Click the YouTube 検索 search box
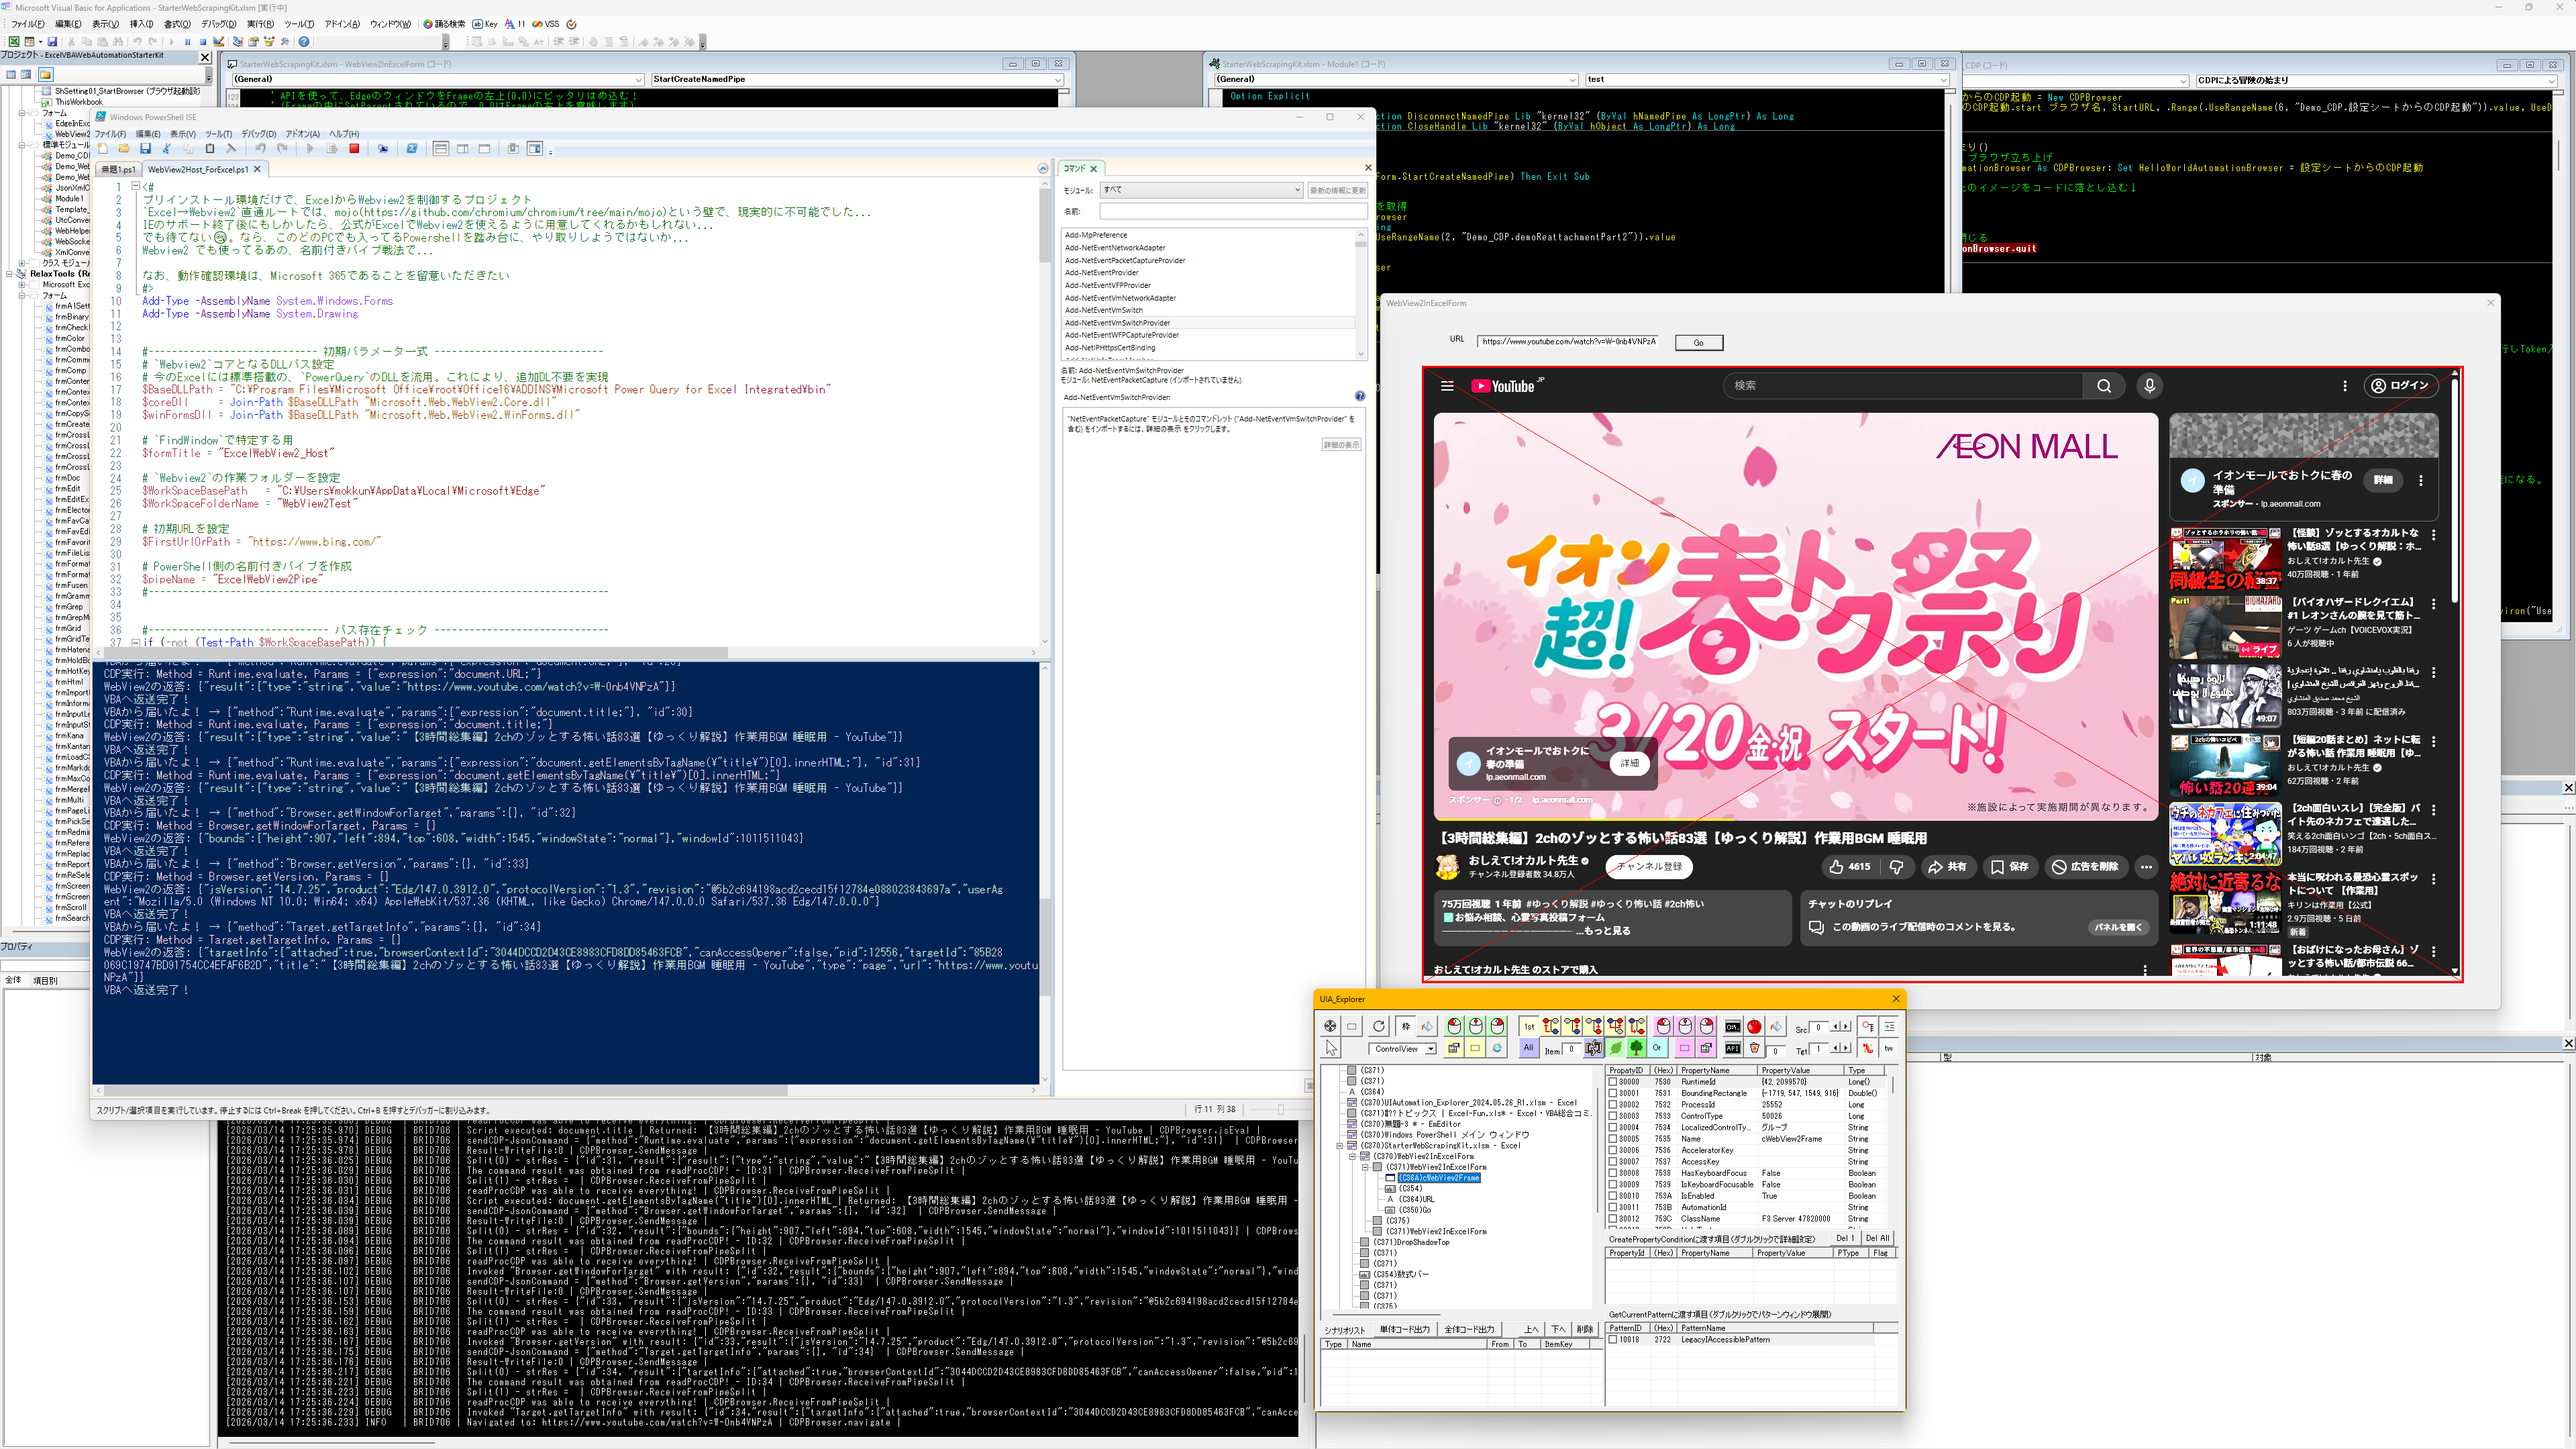Viewport: 2576px width, 1449px height. [1904, 386]
